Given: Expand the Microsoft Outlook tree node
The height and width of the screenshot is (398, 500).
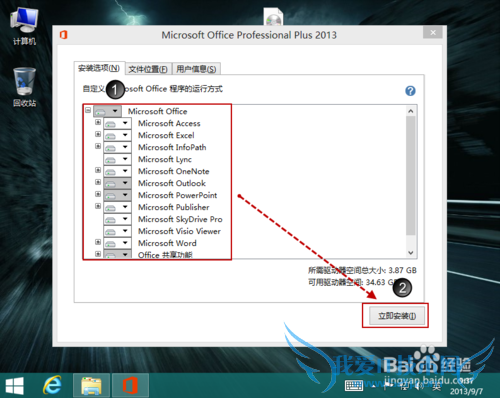Looking at the screenshot, I should coord(98,182).
